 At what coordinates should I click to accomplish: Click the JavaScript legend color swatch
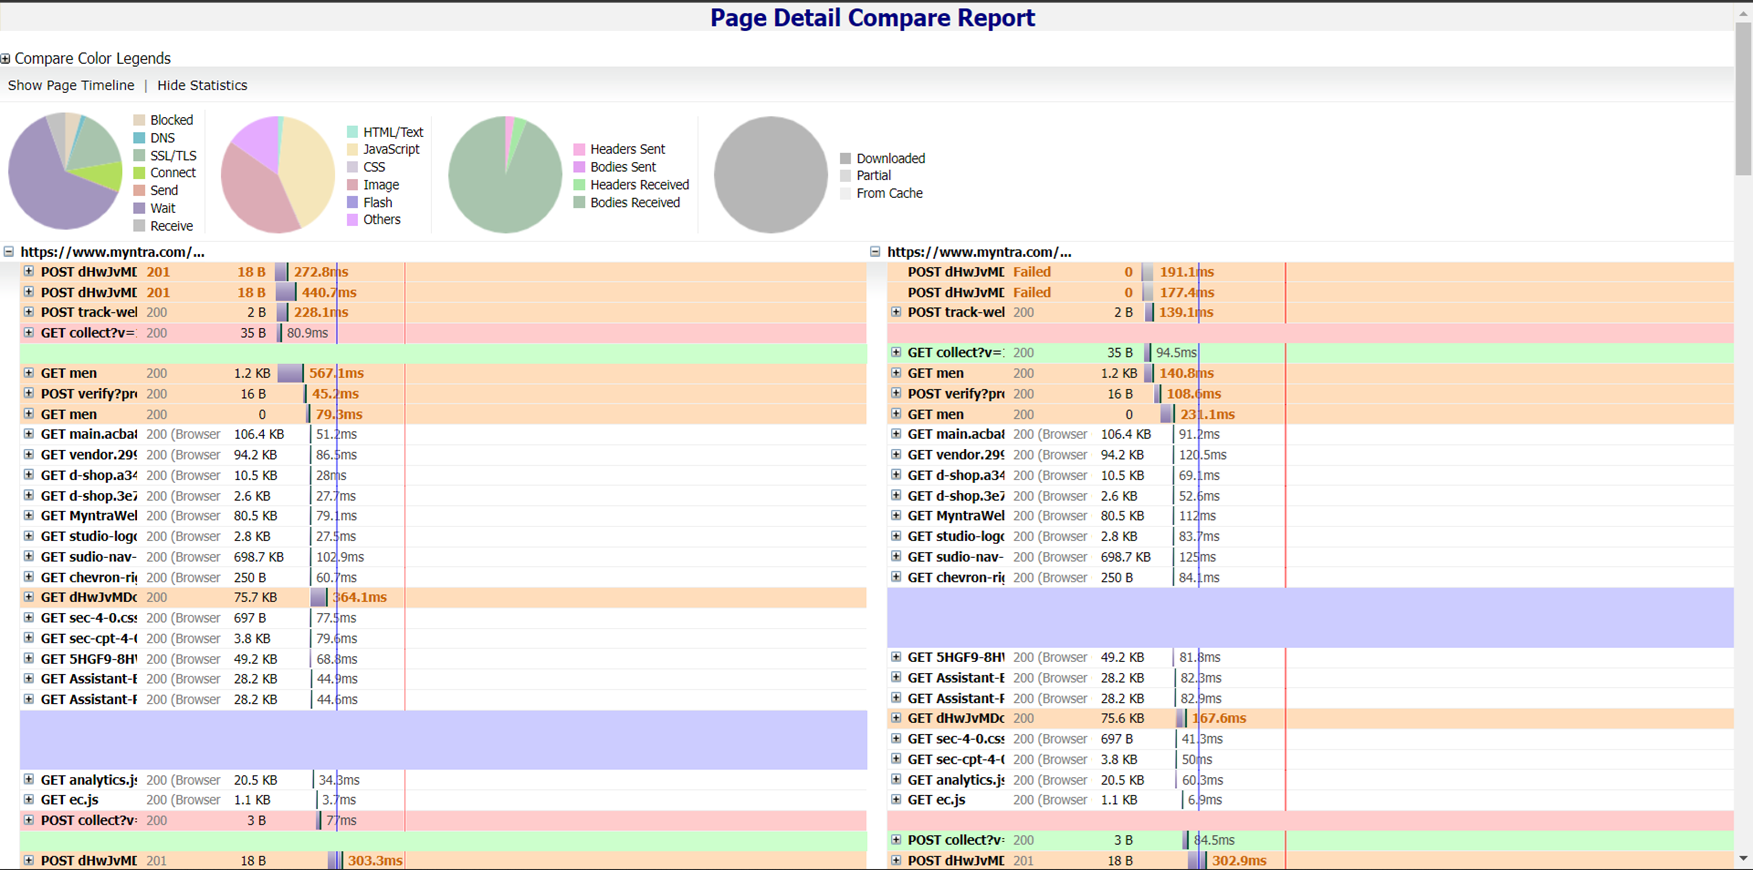tap(353, 150)
